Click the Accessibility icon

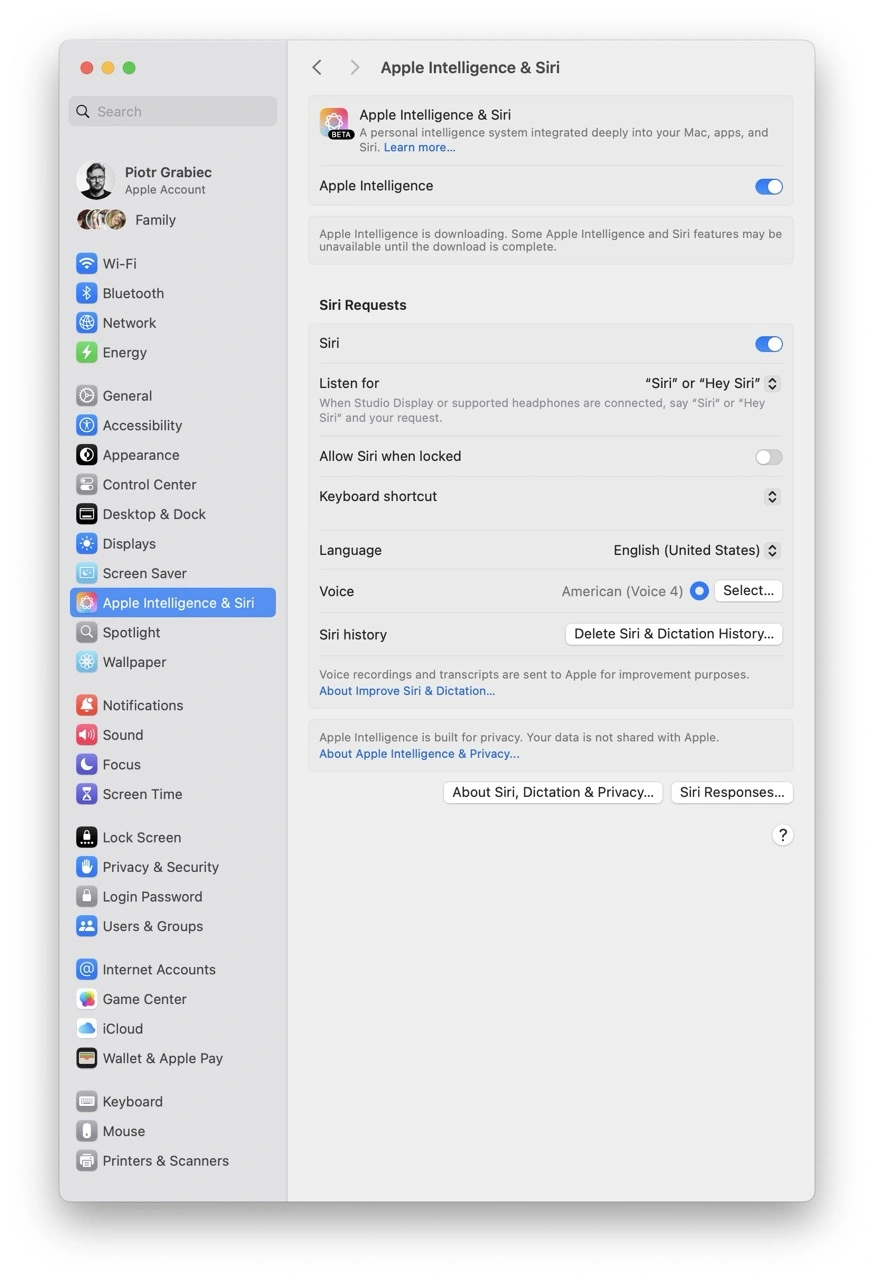pos(87,425)
